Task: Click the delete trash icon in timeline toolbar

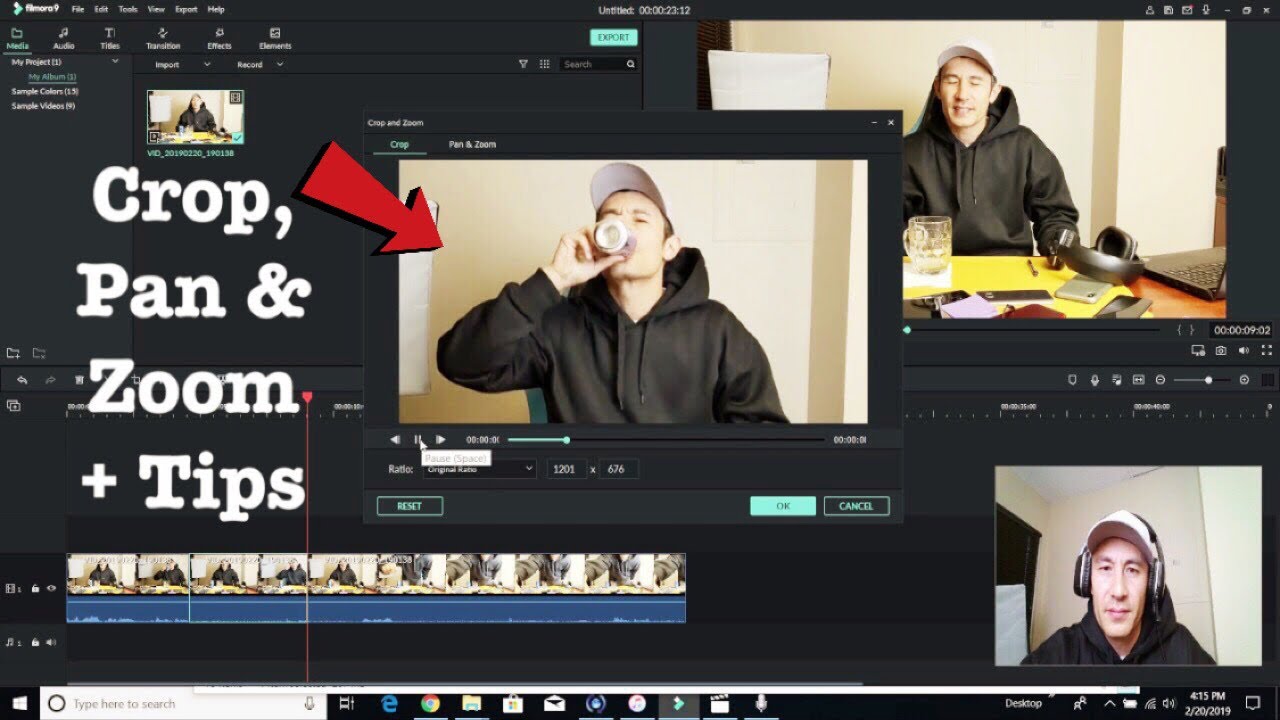Action: (79, 380)
